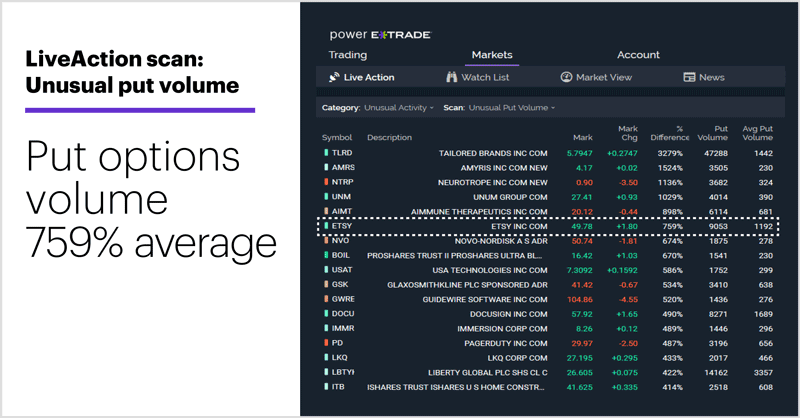Open the Market View sub-tab
Image resolution: width=800 pixels, height=418 pixels.
[596, 77]
